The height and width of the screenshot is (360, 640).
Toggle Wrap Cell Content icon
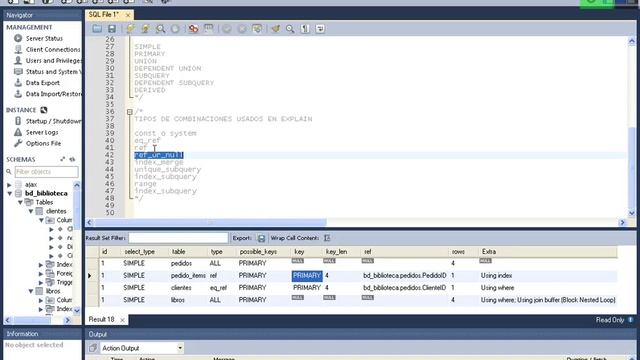327,238
